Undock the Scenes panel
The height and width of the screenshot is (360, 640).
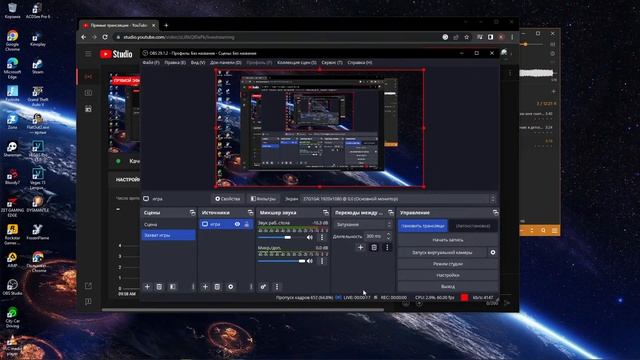(x=192, y=213)
